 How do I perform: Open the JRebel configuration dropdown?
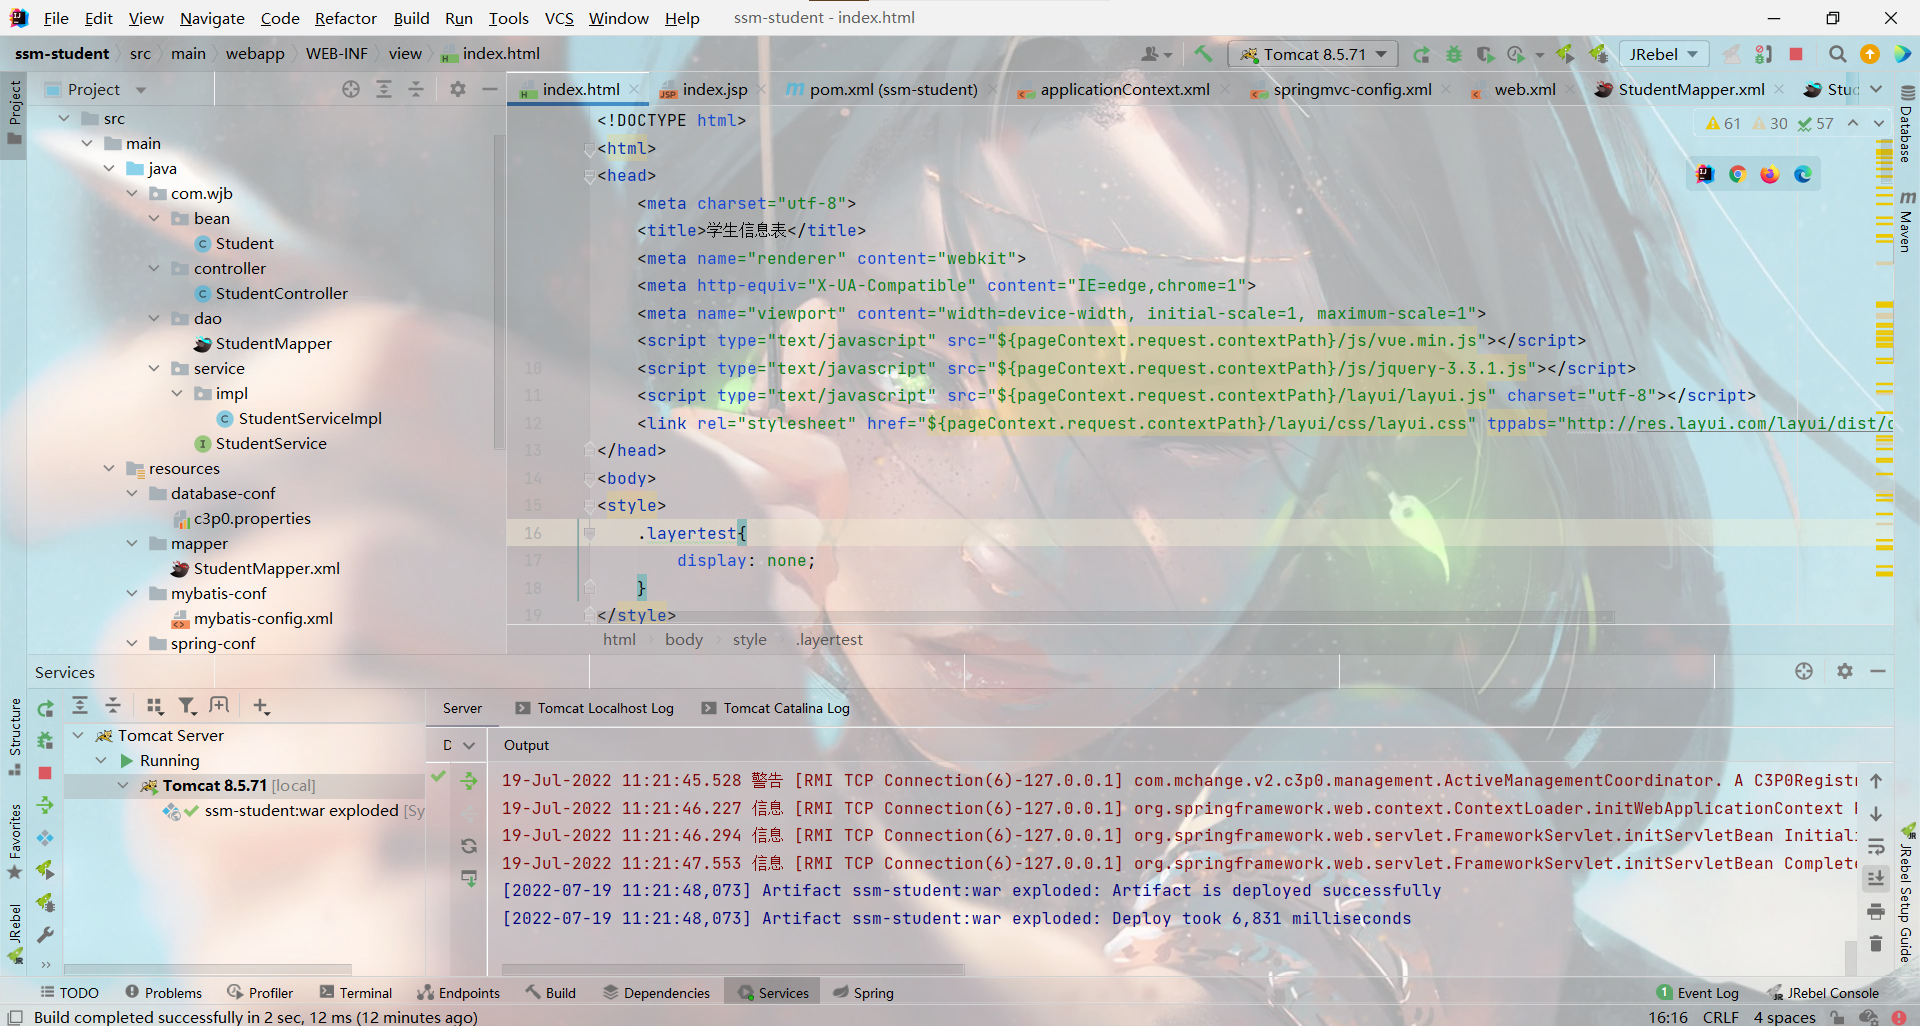1664,54
